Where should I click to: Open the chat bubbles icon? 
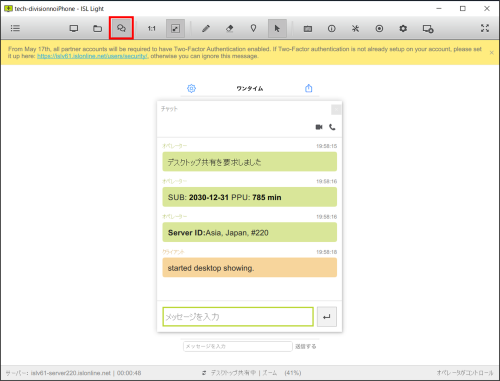coord(121,28)
